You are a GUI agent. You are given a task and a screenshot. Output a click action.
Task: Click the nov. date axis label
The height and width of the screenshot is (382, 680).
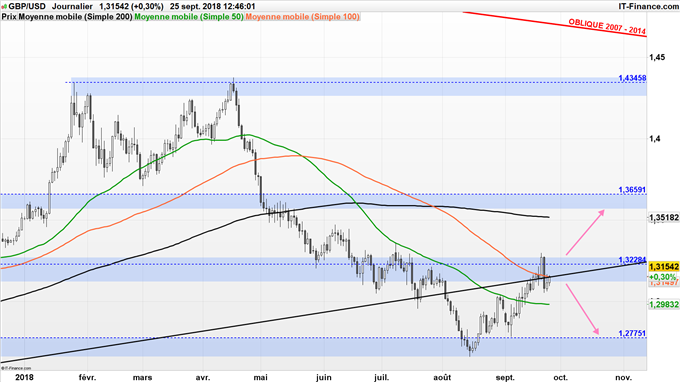[x=624, y=378]
